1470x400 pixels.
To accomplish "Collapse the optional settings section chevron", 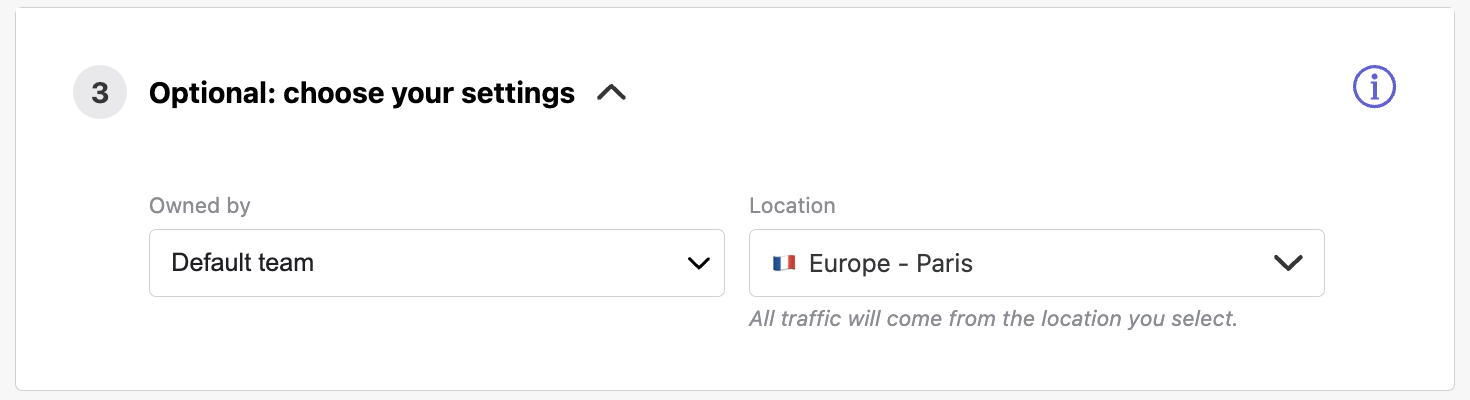I will pyautogui.click(x=611, y=93).
